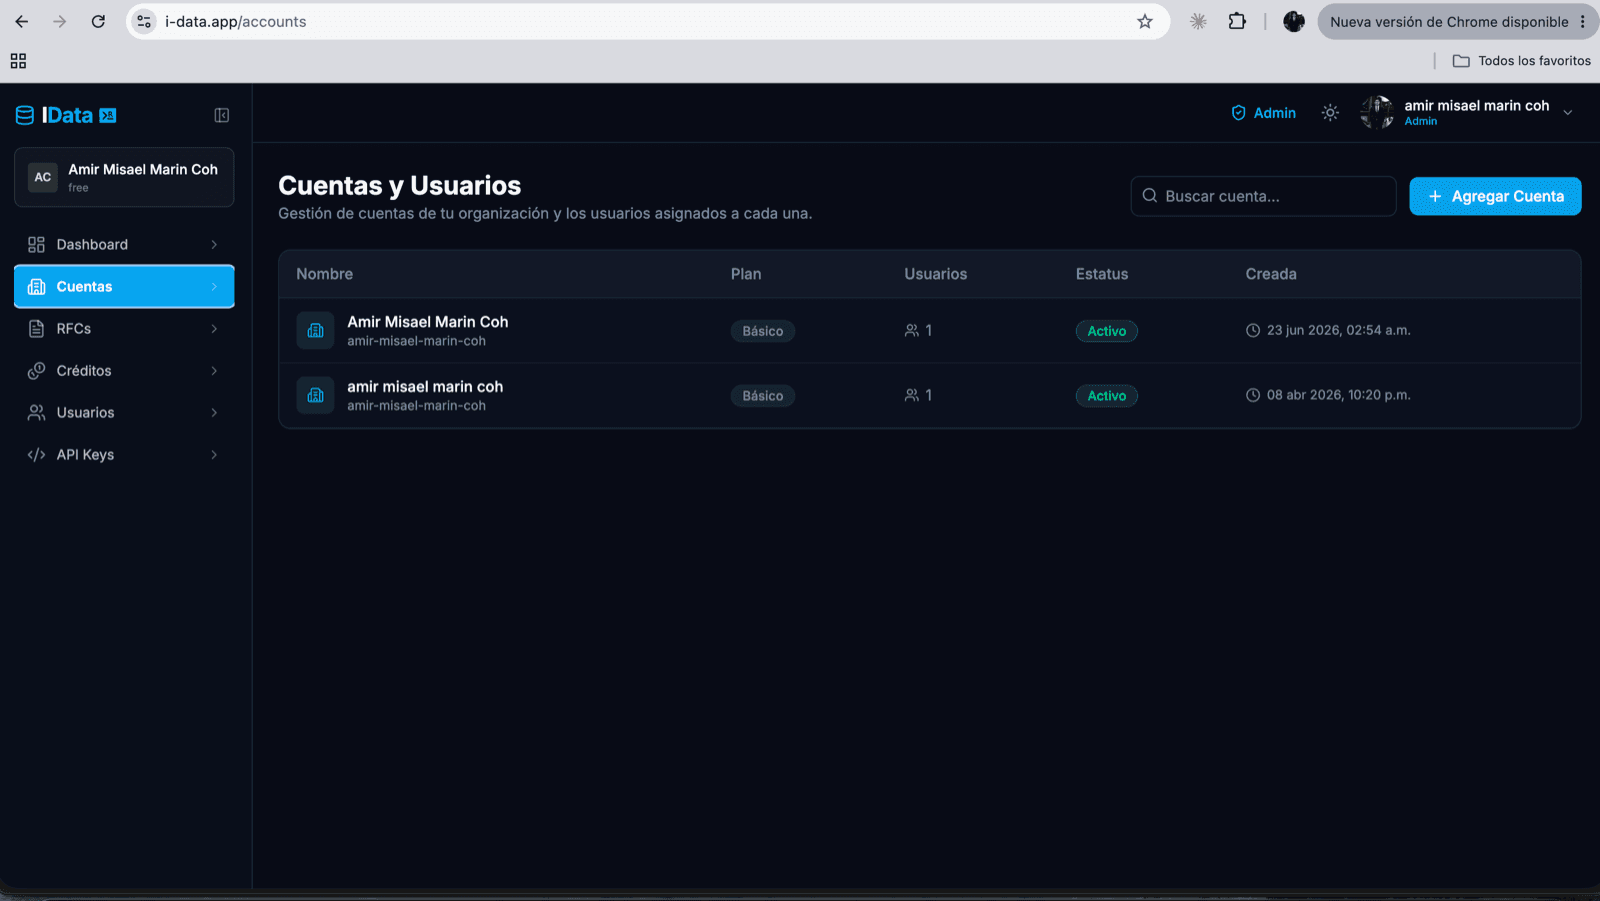Reload the page with refresh icon
Image resolution: width=1600 pixels, height=901 pixels.
(x=98, y=21)
